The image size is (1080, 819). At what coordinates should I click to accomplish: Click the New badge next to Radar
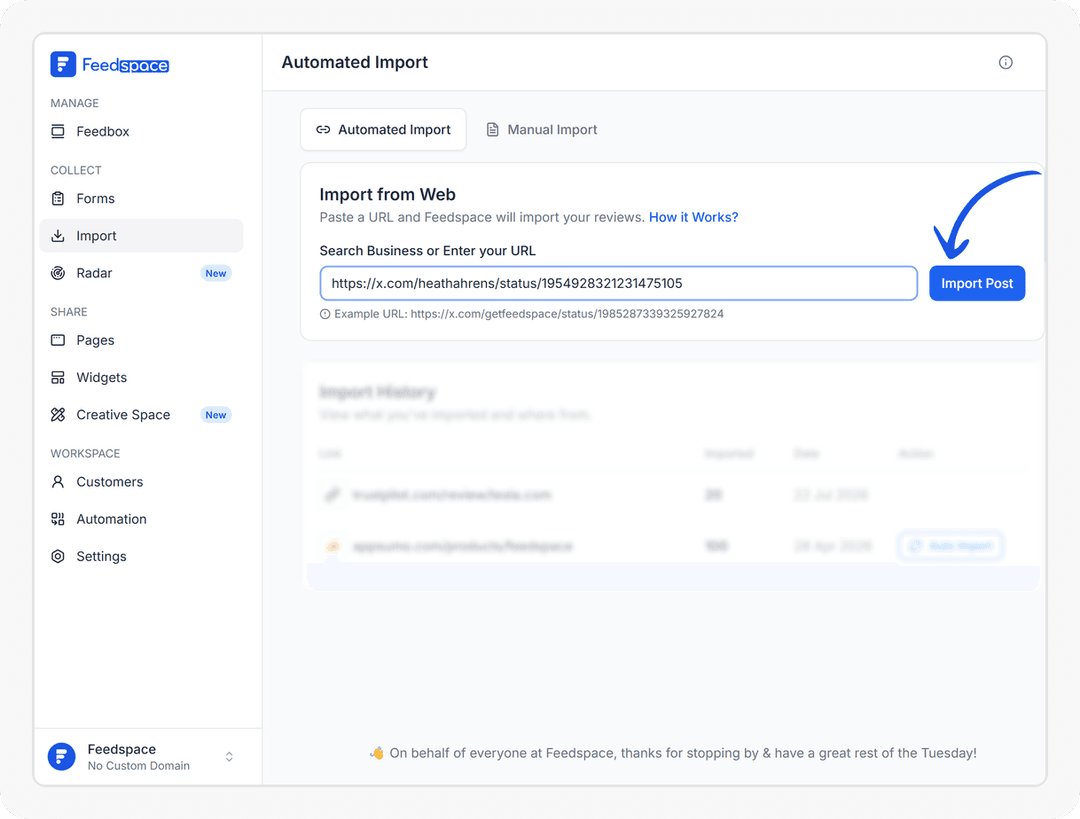click(216, 273)
